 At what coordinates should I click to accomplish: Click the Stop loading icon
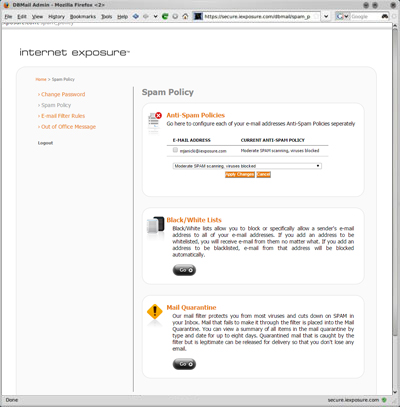(175, 16)
